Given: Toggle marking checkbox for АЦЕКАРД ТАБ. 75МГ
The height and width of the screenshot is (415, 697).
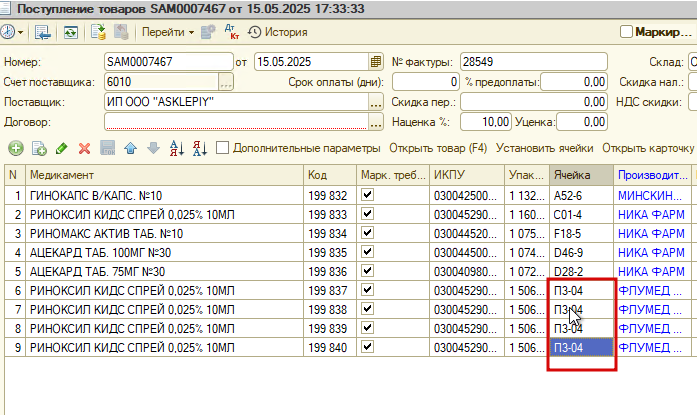Looking at the screenshot, I should (x=367, y=271).
